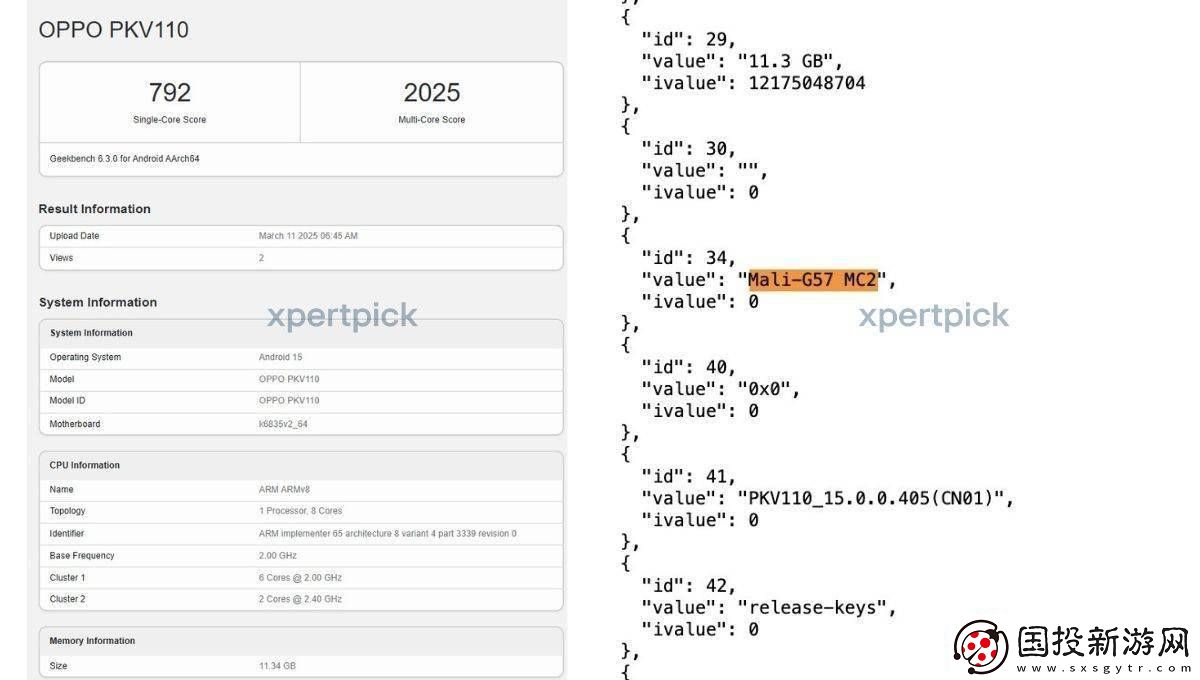Click the Memory Information table header

click(92, 641)
